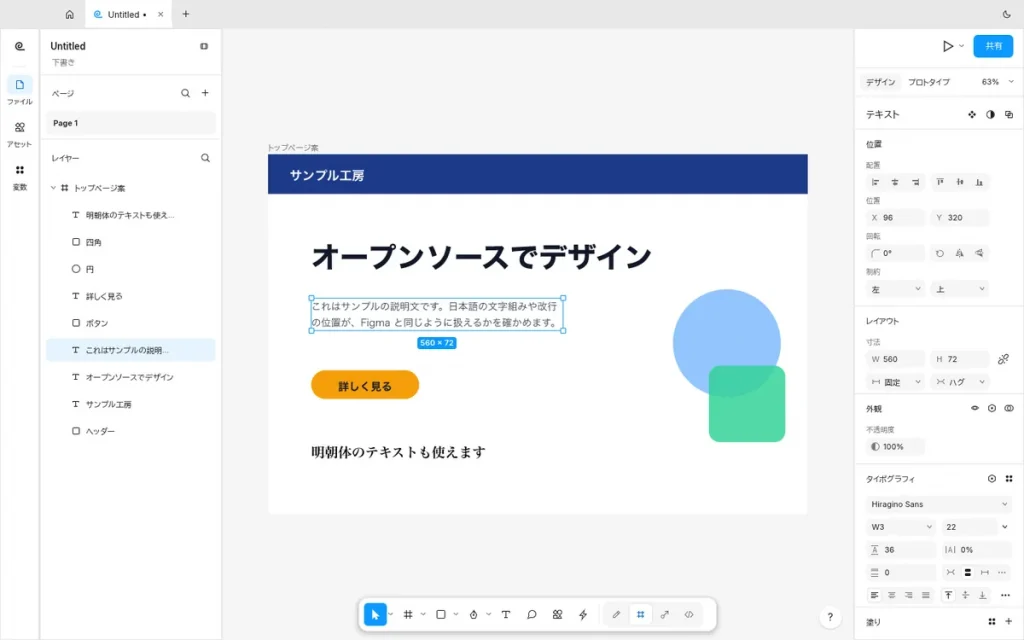Image resolution: width=1024 pixels, height=640 pixels.
Task: Open font size 22 dropdown arrow
Action: tap(1004, 527)
